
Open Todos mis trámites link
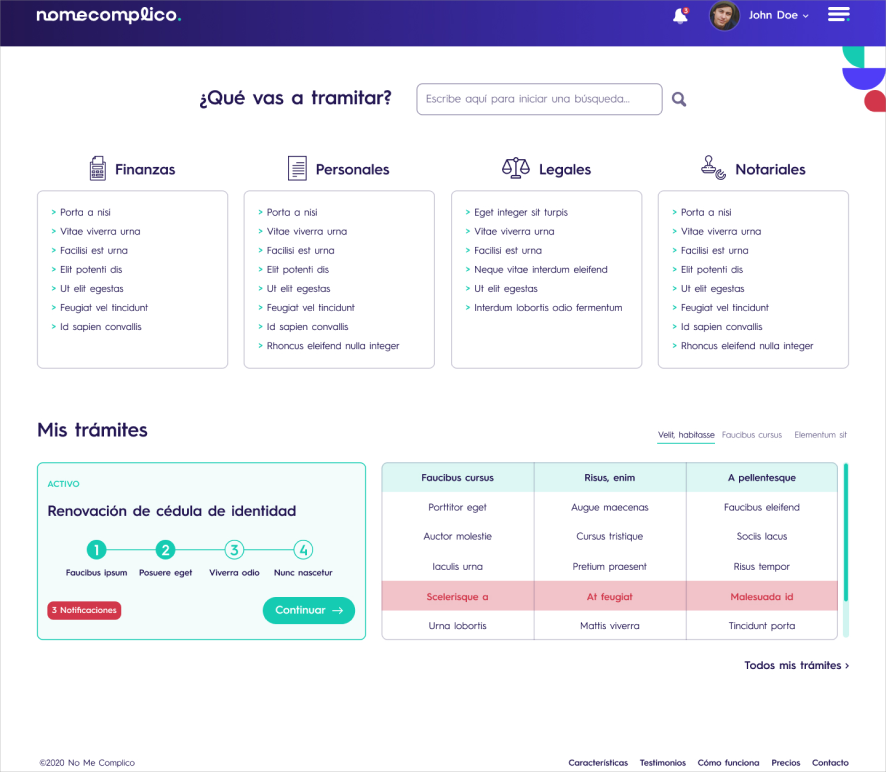tap(796, 665)
